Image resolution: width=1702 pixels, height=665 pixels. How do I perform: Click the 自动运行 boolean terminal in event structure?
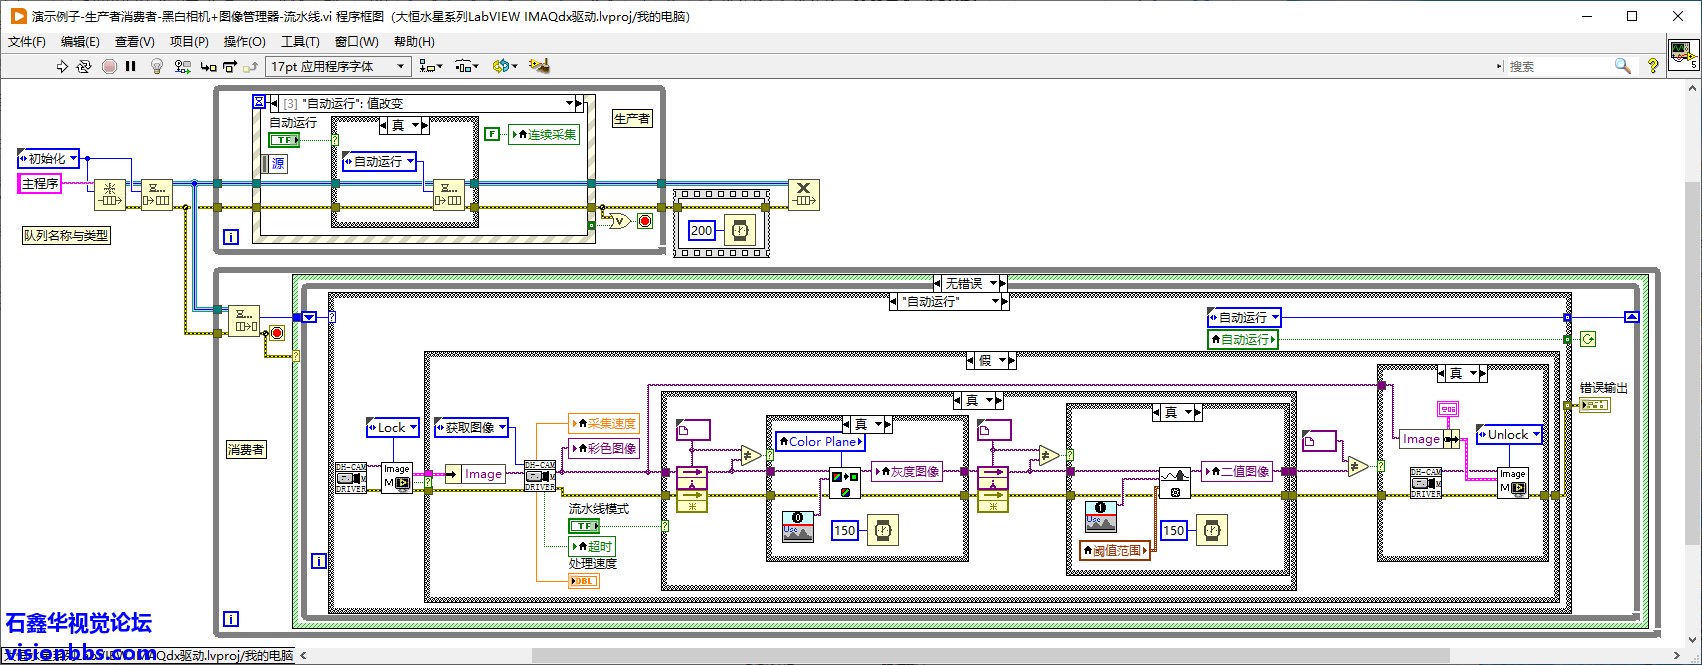click(284, 140)
